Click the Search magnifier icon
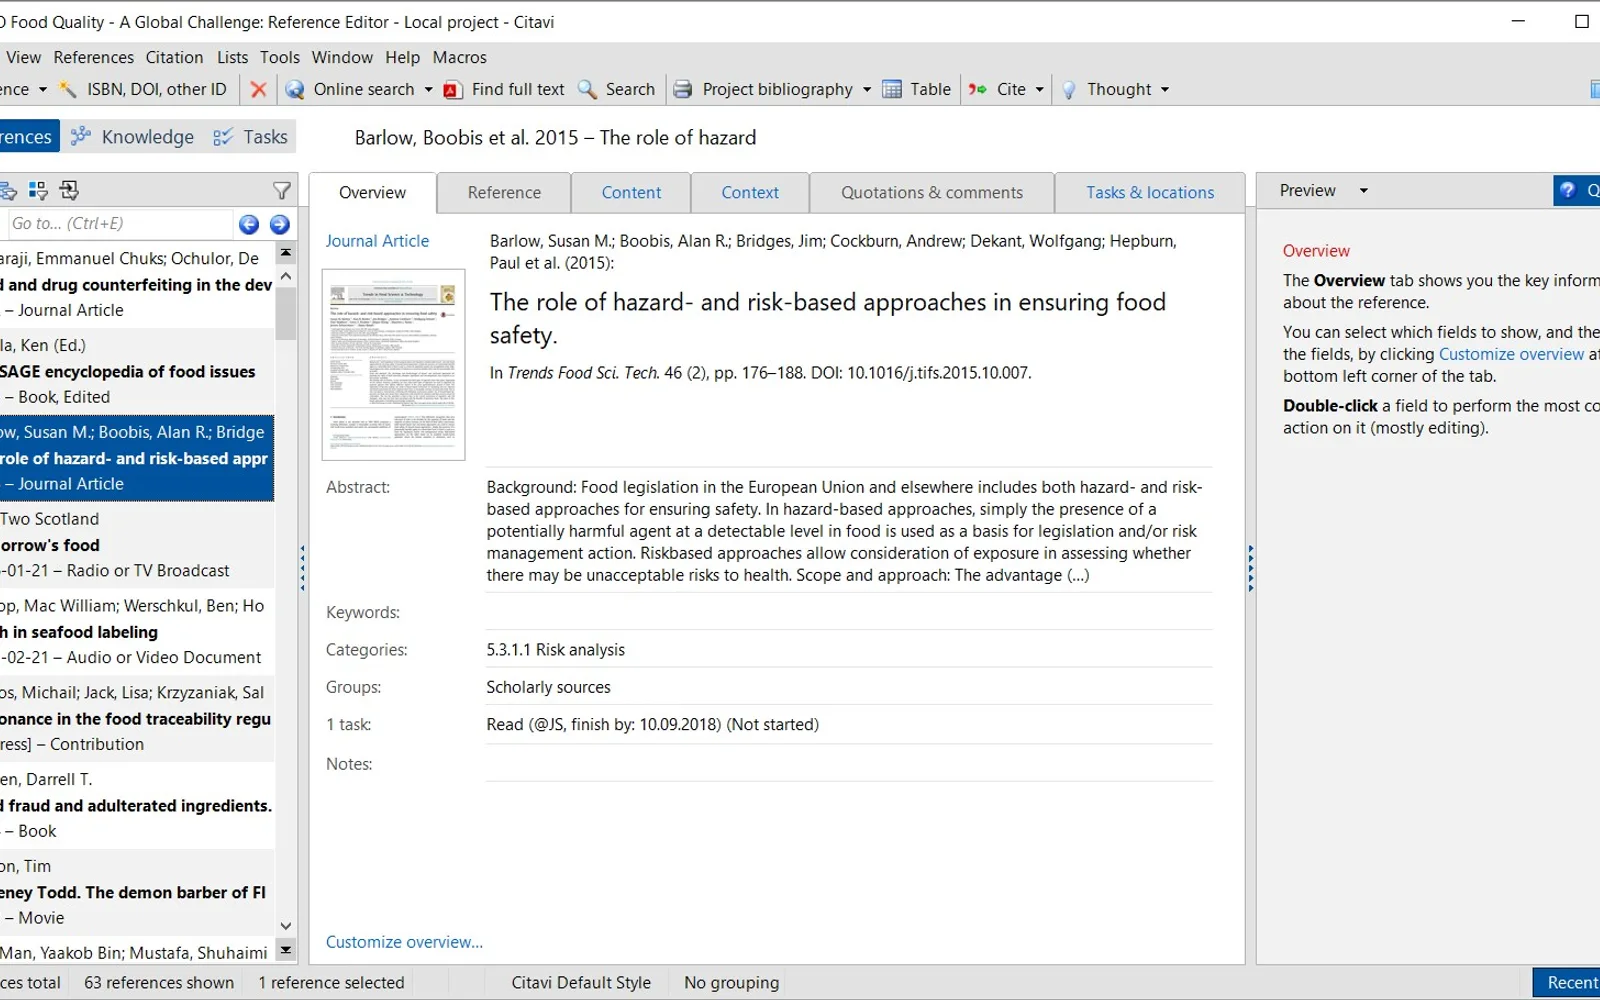Viewport: 1600px width, 1000px height. [588, 89]
